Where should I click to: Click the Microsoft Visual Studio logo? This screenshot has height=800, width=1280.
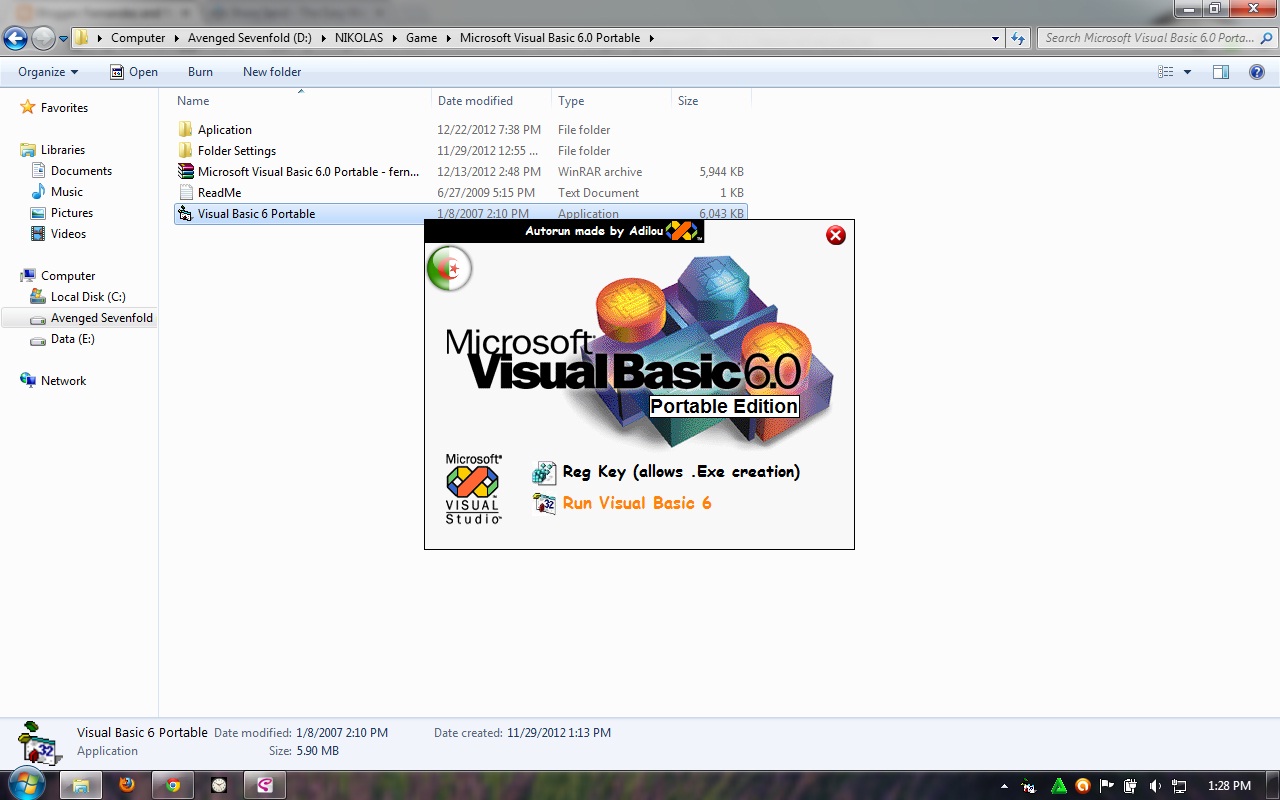(473, 488)
